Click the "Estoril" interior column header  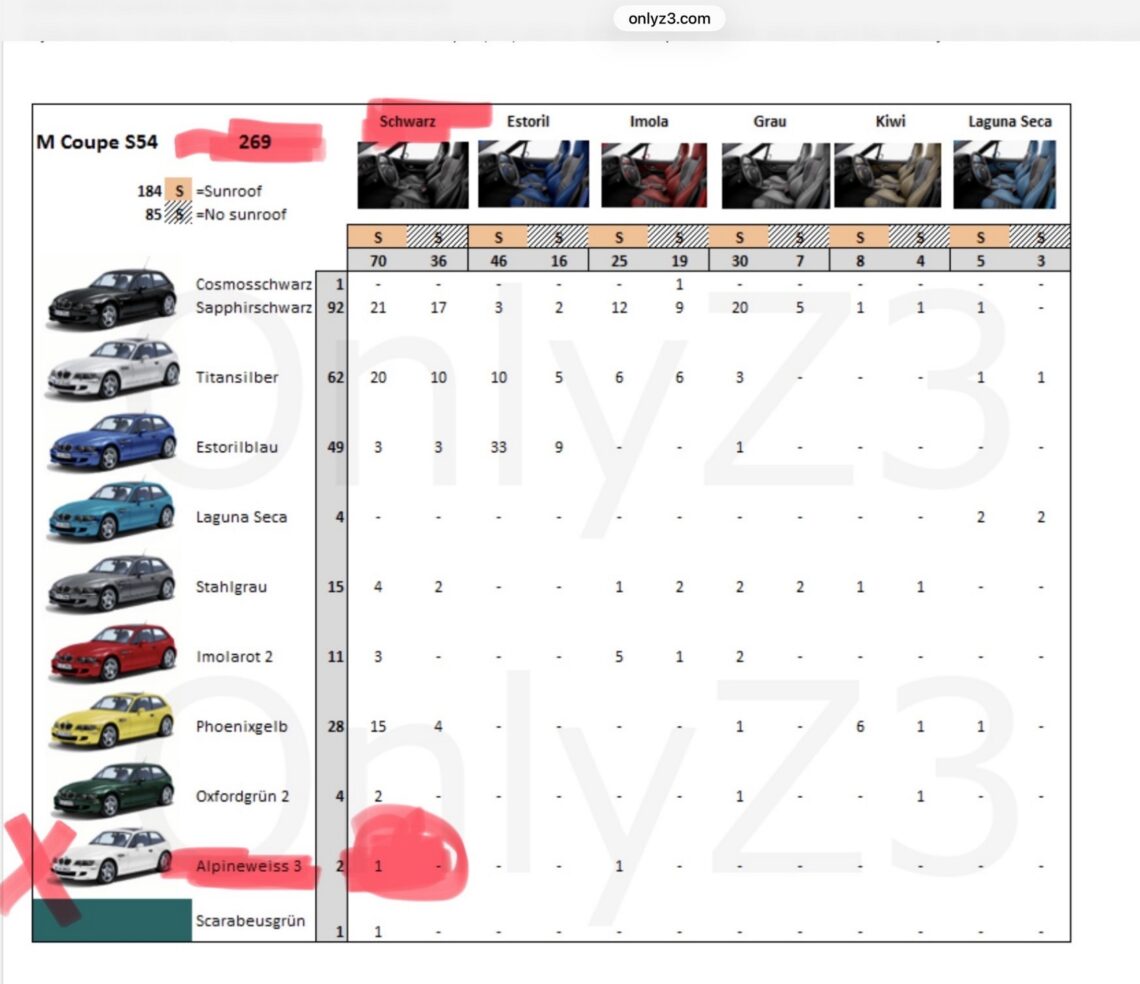(528, 121)
